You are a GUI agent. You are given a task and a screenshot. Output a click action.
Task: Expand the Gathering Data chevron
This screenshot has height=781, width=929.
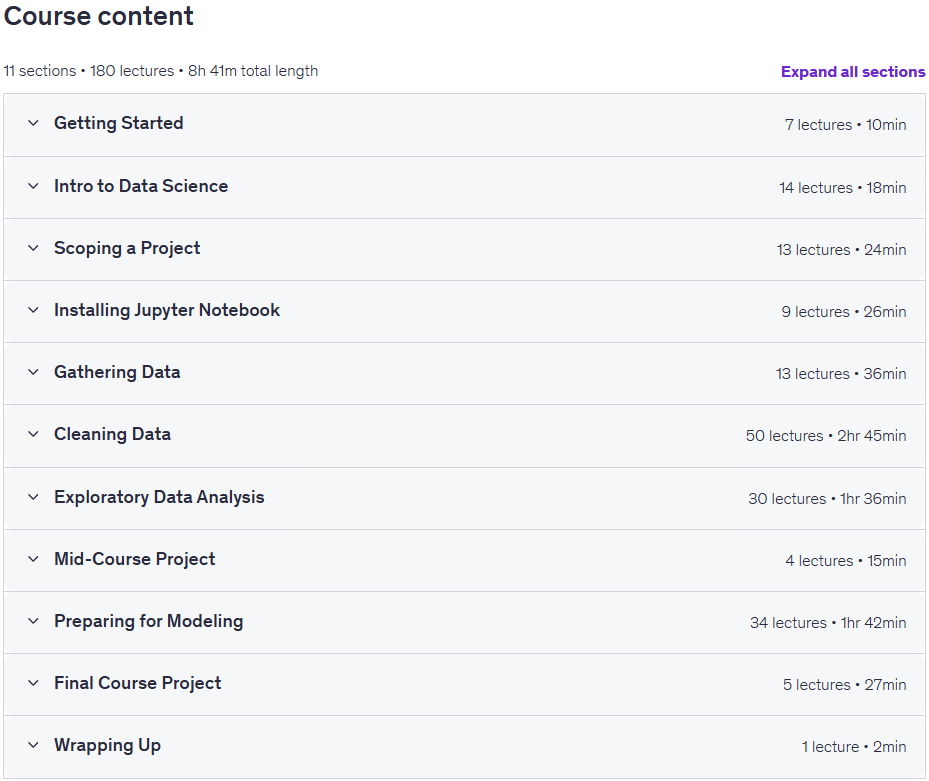coord(33,372)
